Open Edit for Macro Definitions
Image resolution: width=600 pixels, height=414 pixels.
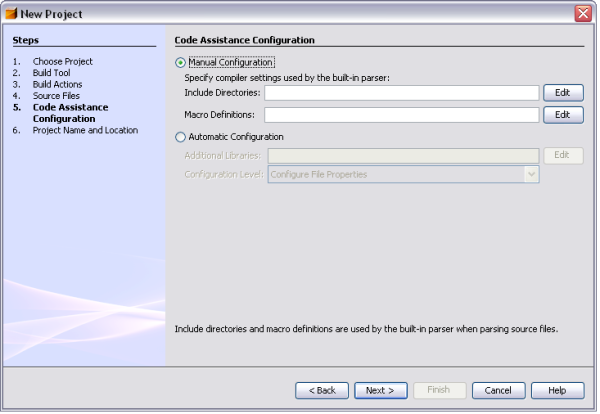(564, 115)
